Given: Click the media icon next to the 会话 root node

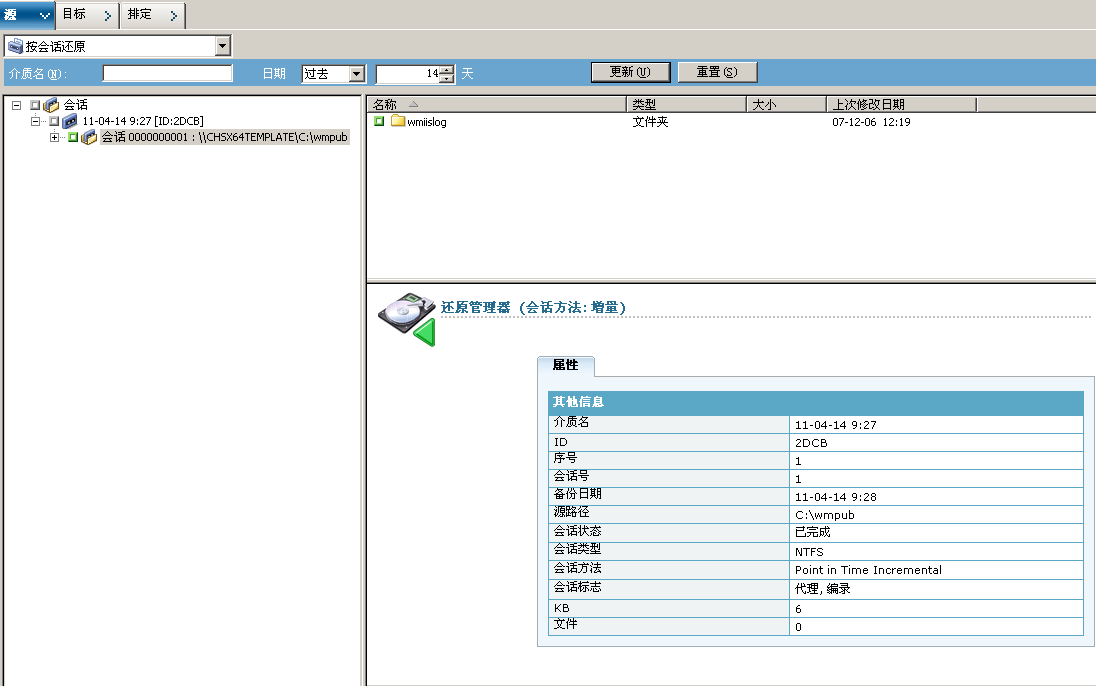Looking at the screenshot, I should (49, 104).
